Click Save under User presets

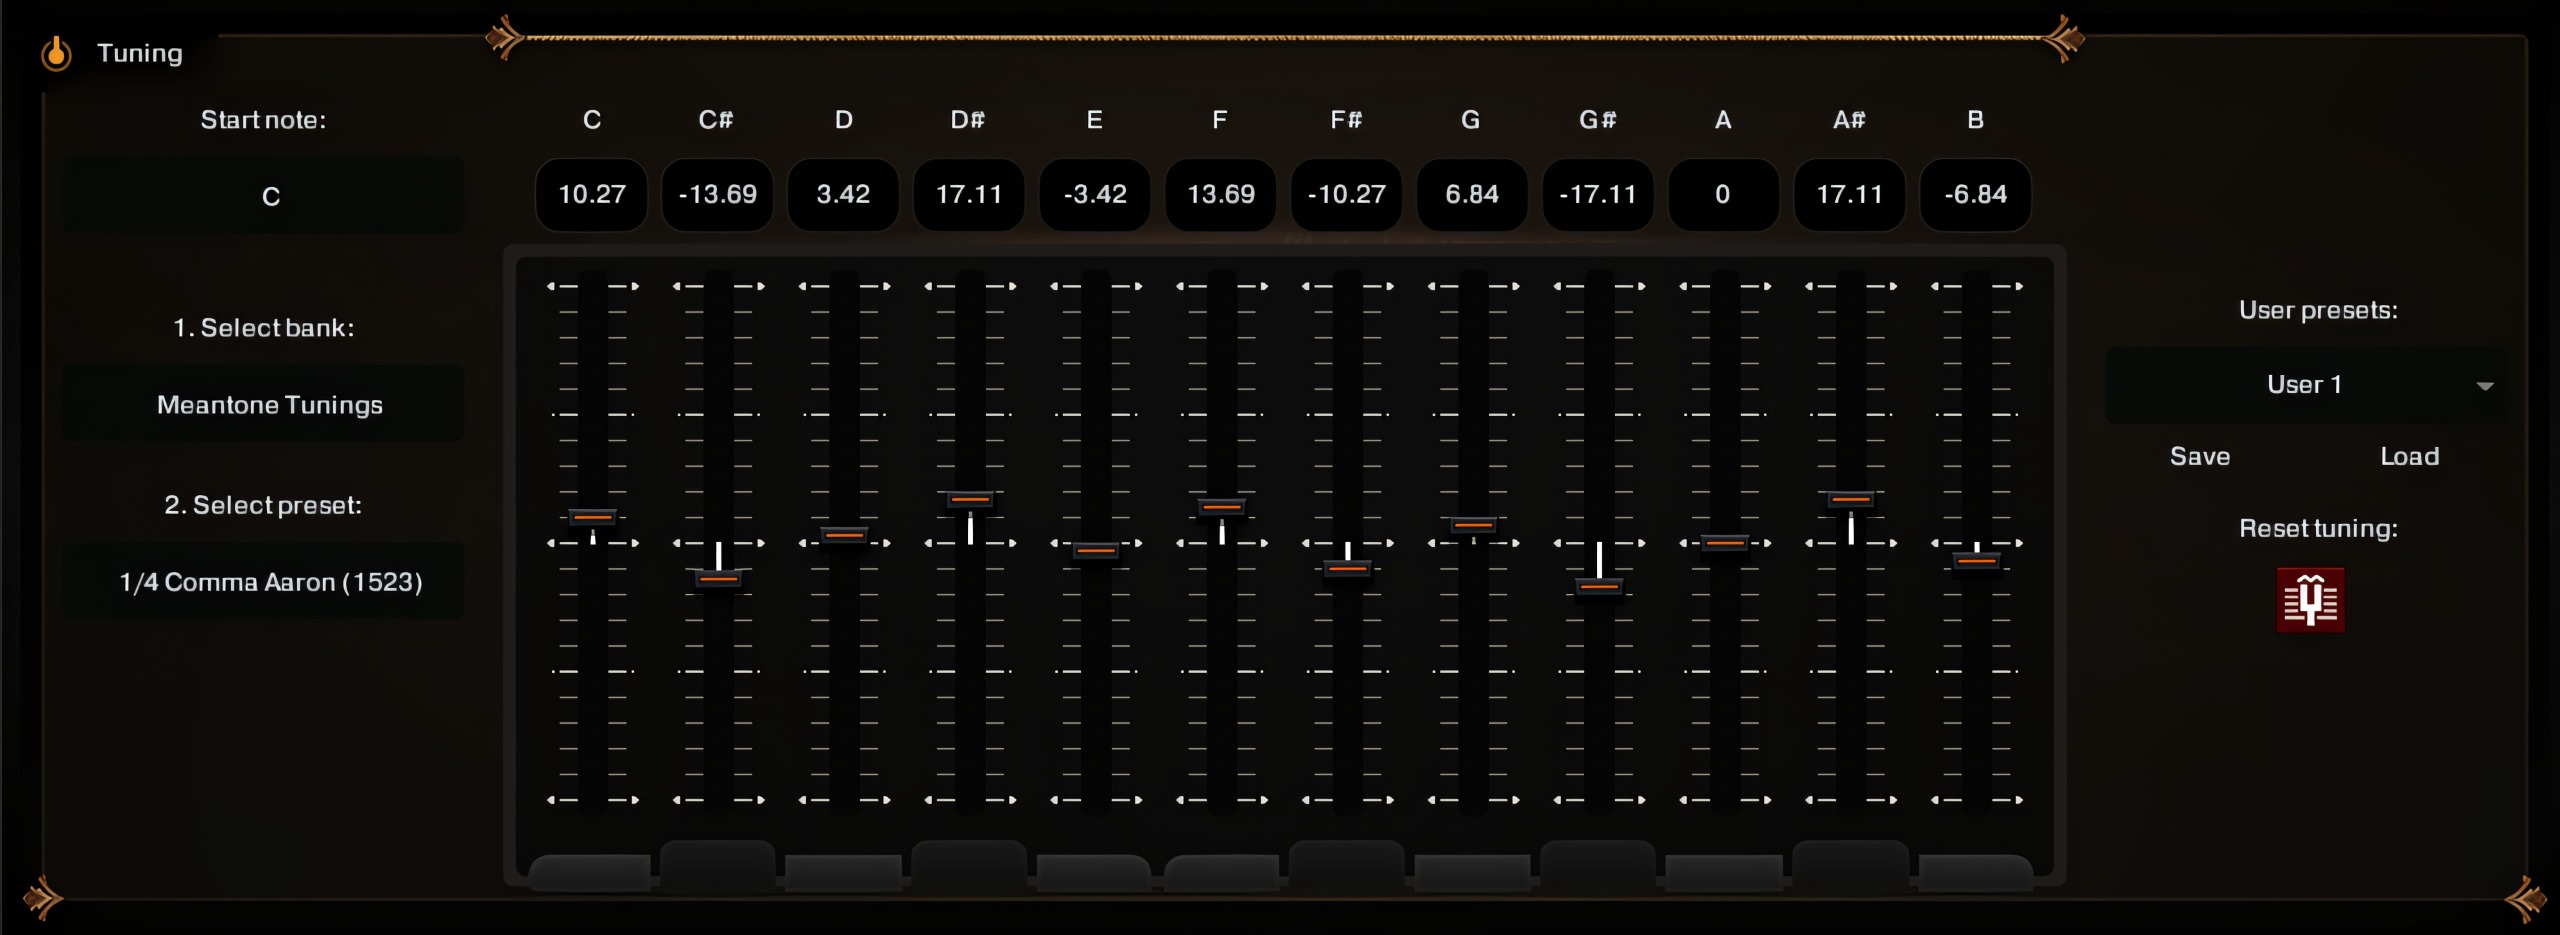coord(2199,456)
